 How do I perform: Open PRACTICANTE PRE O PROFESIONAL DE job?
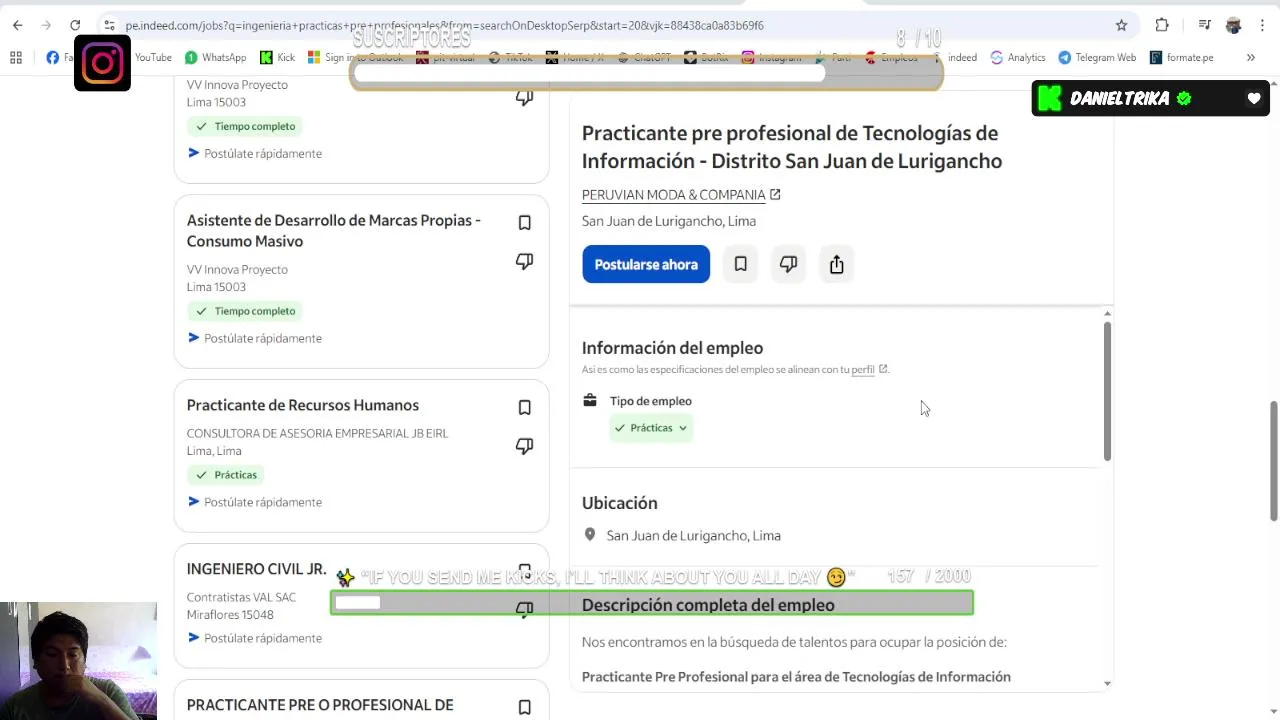point(319,705)
